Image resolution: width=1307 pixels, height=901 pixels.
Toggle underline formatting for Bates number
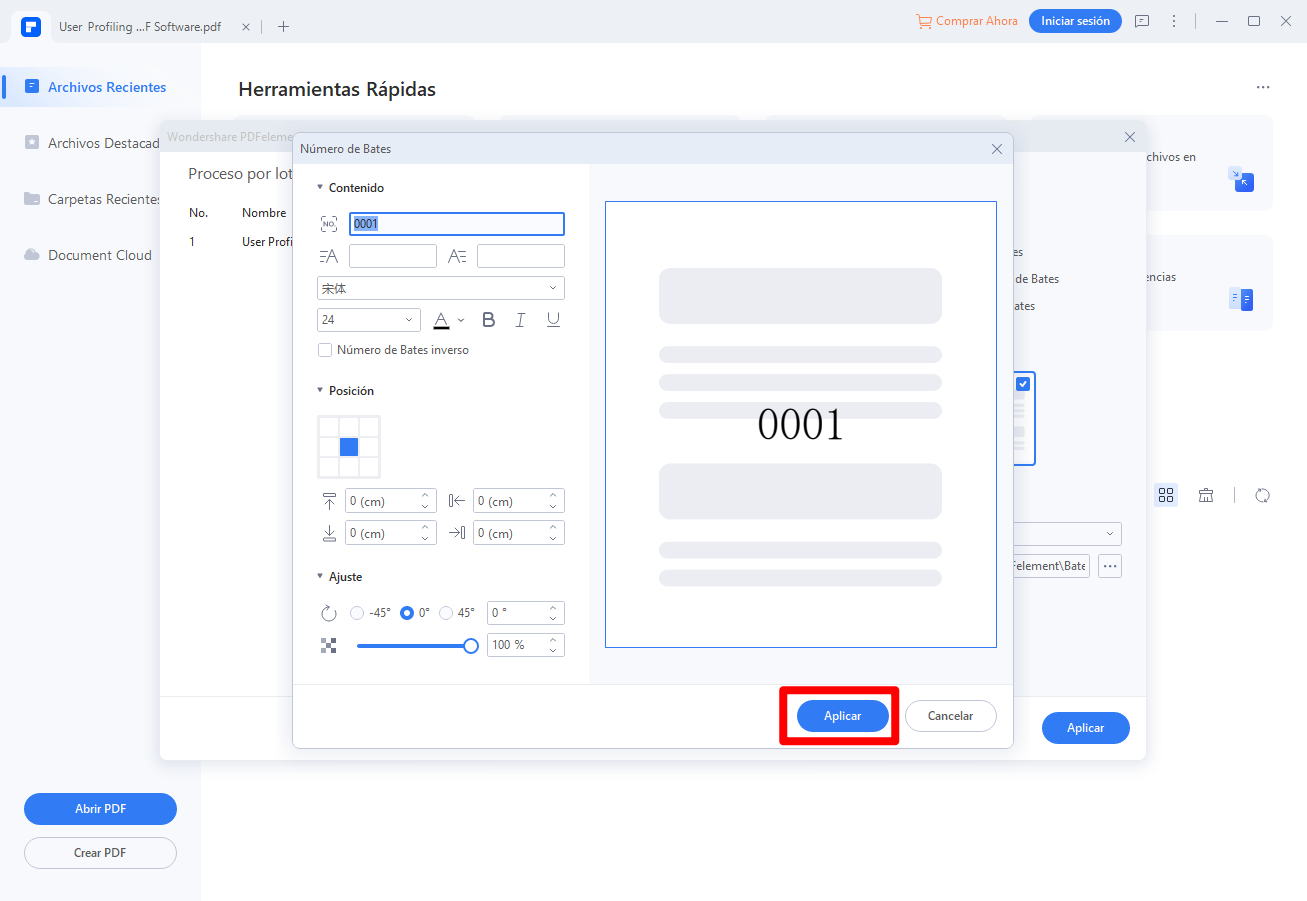[x=553, y=320]
